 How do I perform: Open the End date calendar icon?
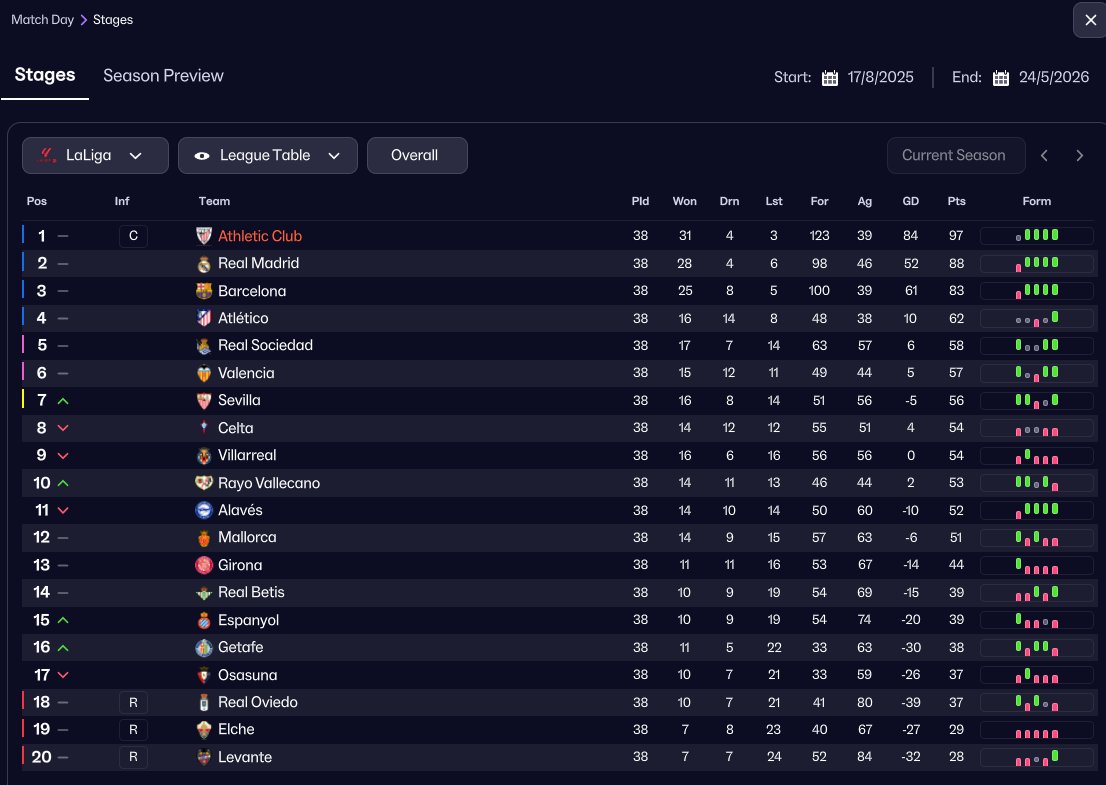coord(1001,78)
